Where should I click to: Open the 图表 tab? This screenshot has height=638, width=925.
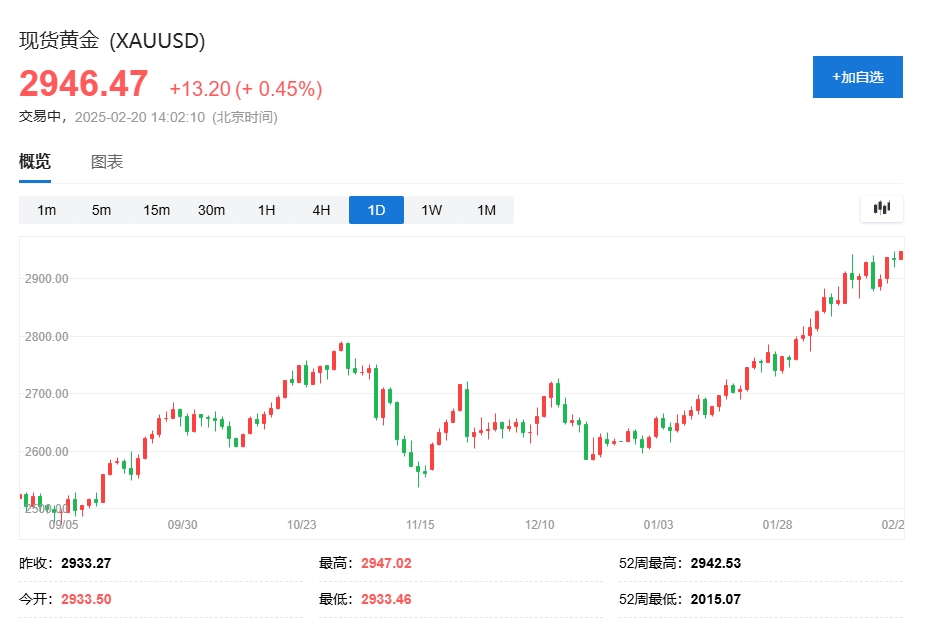[107, 162]
